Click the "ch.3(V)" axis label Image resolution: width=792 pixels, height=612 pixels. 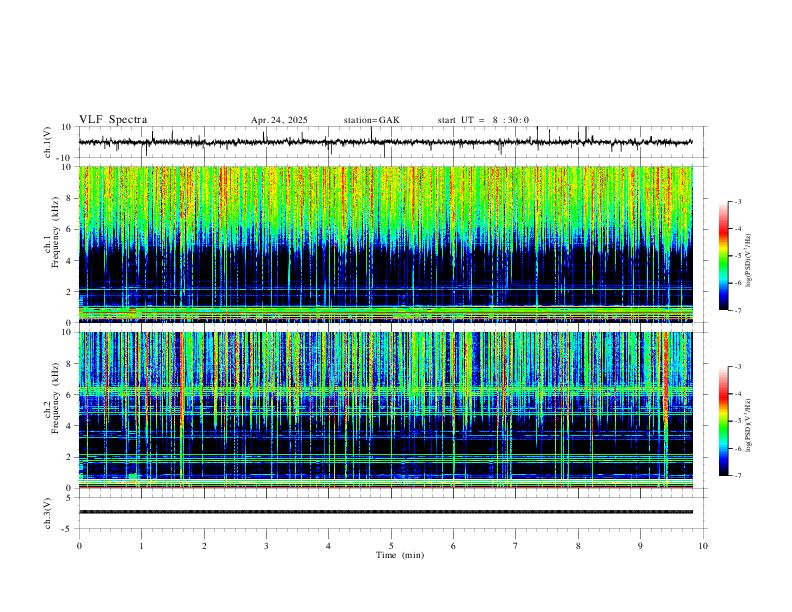[48, 513]
